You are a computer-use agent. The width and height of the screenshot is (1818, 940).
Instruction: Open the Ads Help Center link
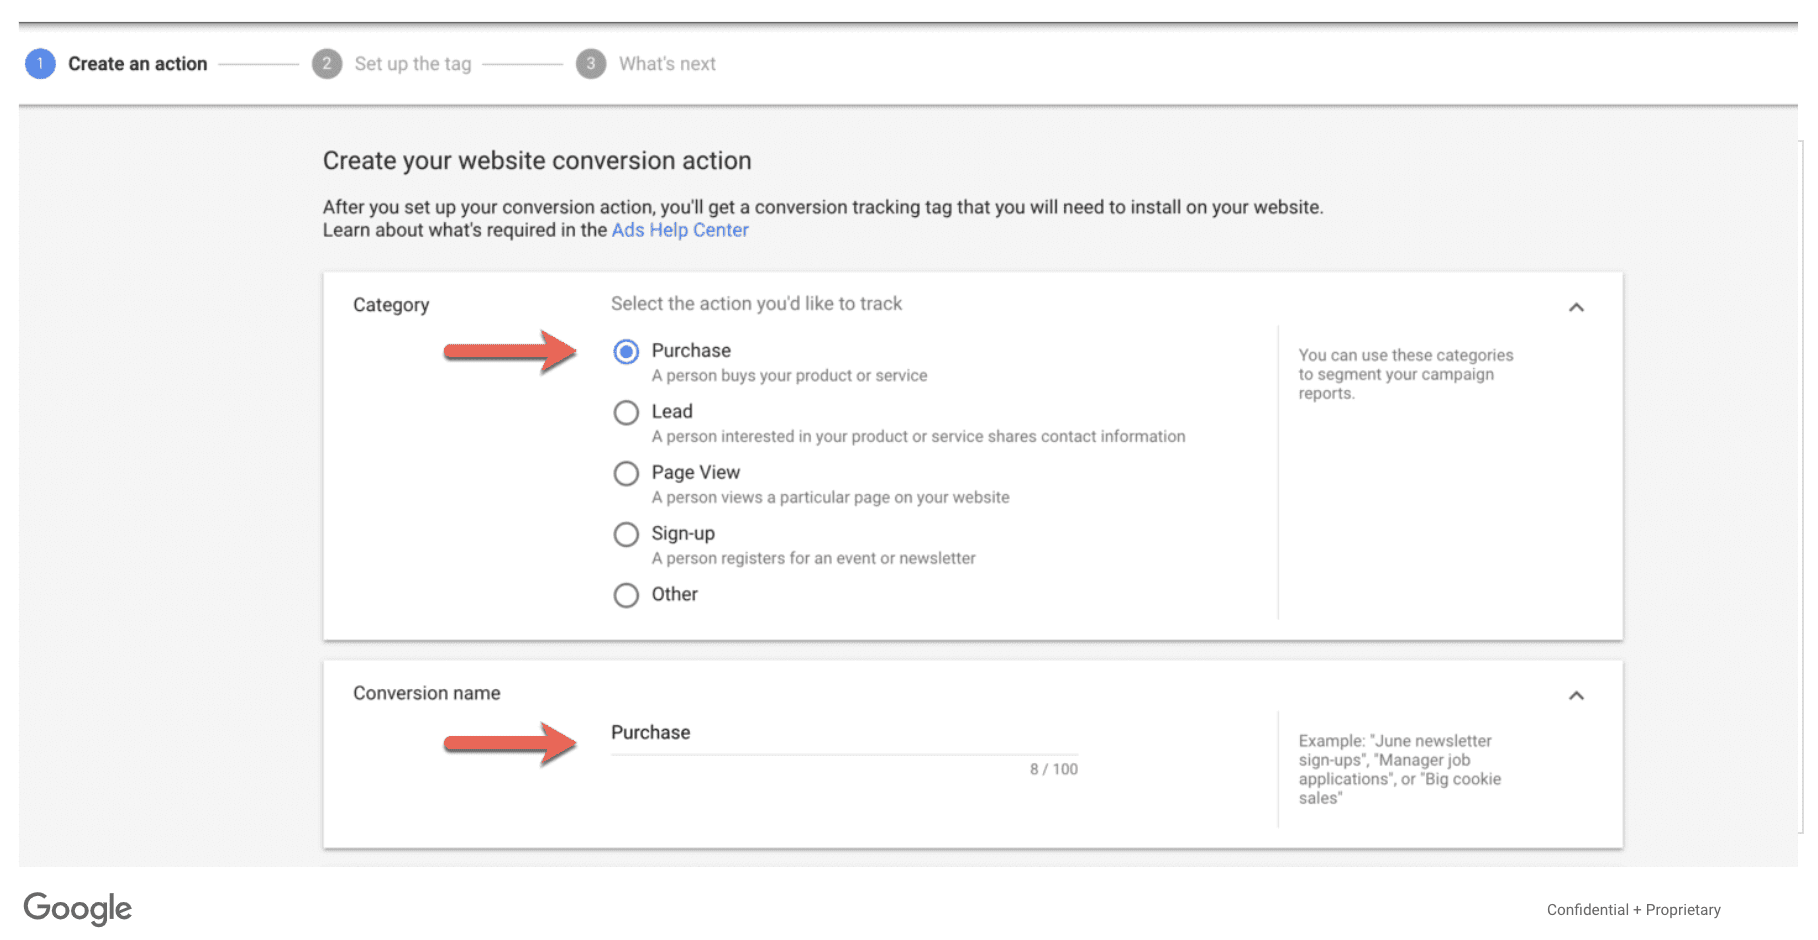(680, 229)
